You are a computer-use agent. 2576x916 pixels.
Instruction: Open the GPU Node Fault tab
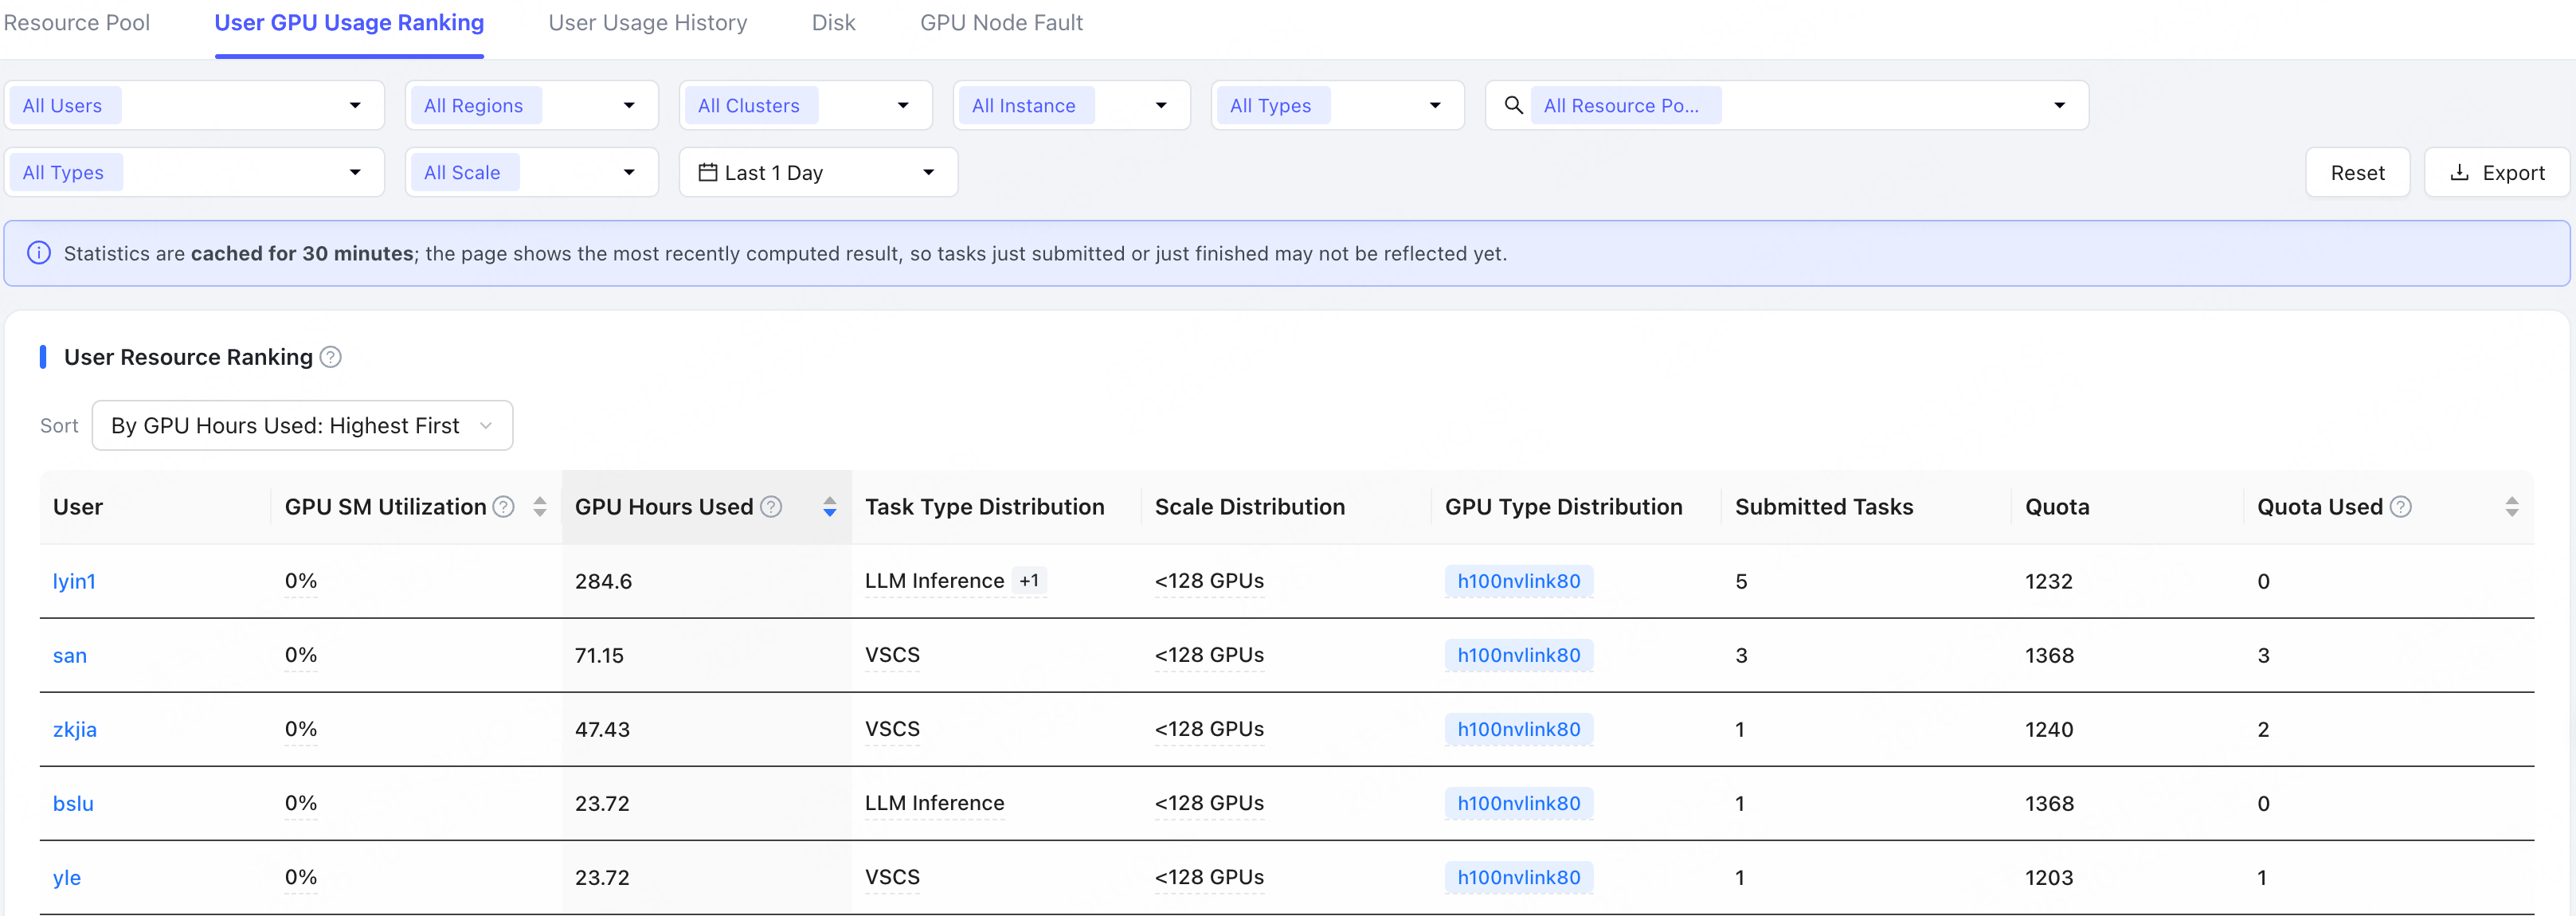pyautogui.click(x=1001, y=23)
